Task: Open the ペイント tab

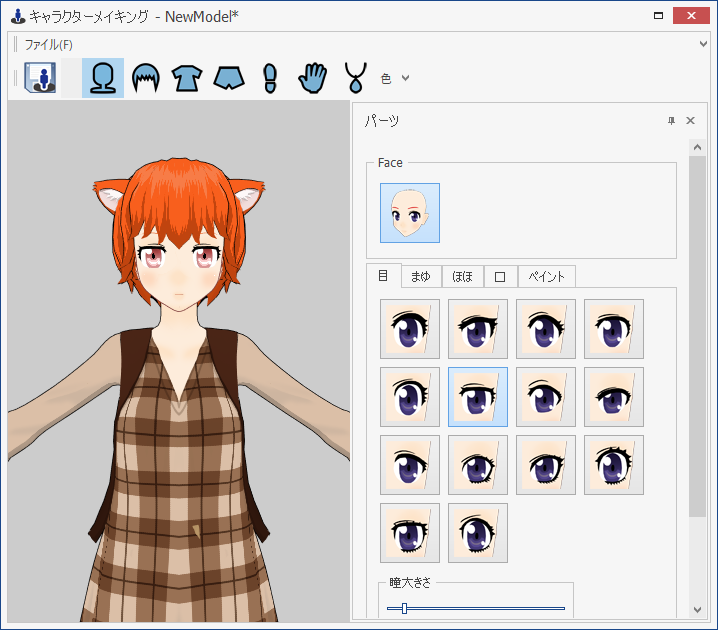Action: (546, 276)
